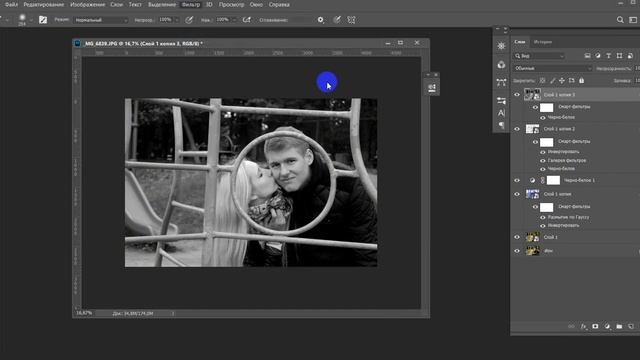Add a layer mask icon
This screenshot has height=360, width=640.
click(x=595, y=327)
